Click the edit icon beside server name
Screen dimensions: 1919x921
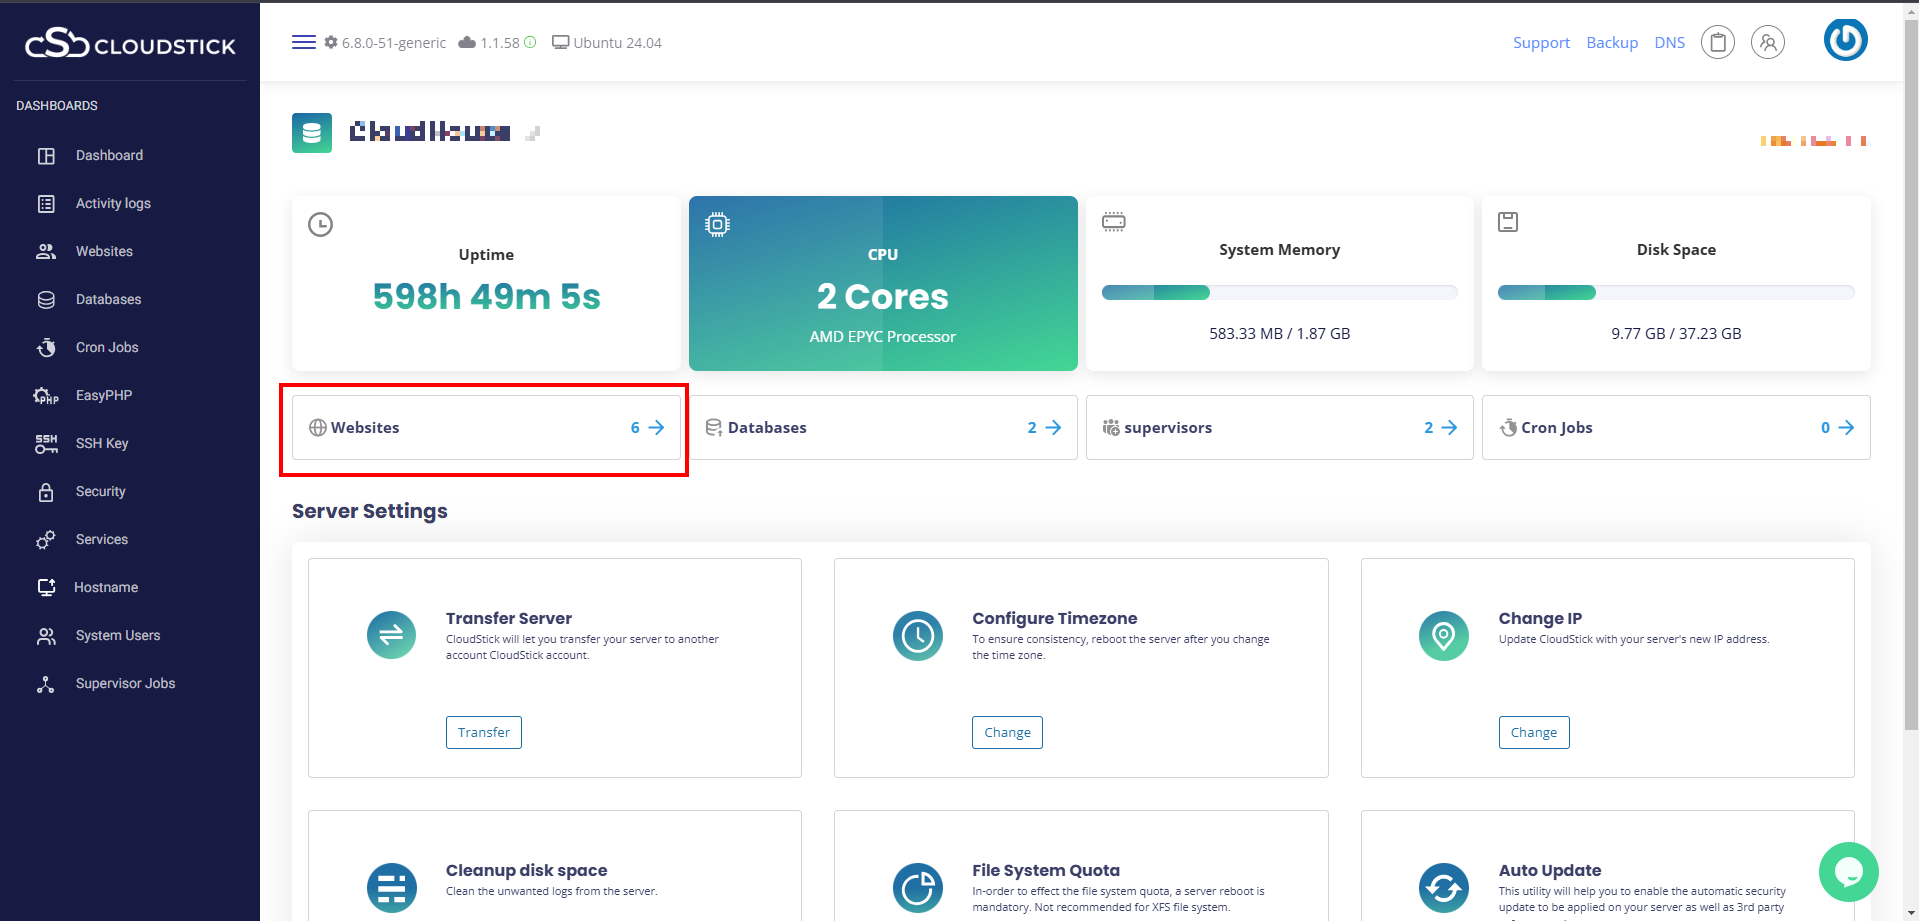(x=533, y=133)
